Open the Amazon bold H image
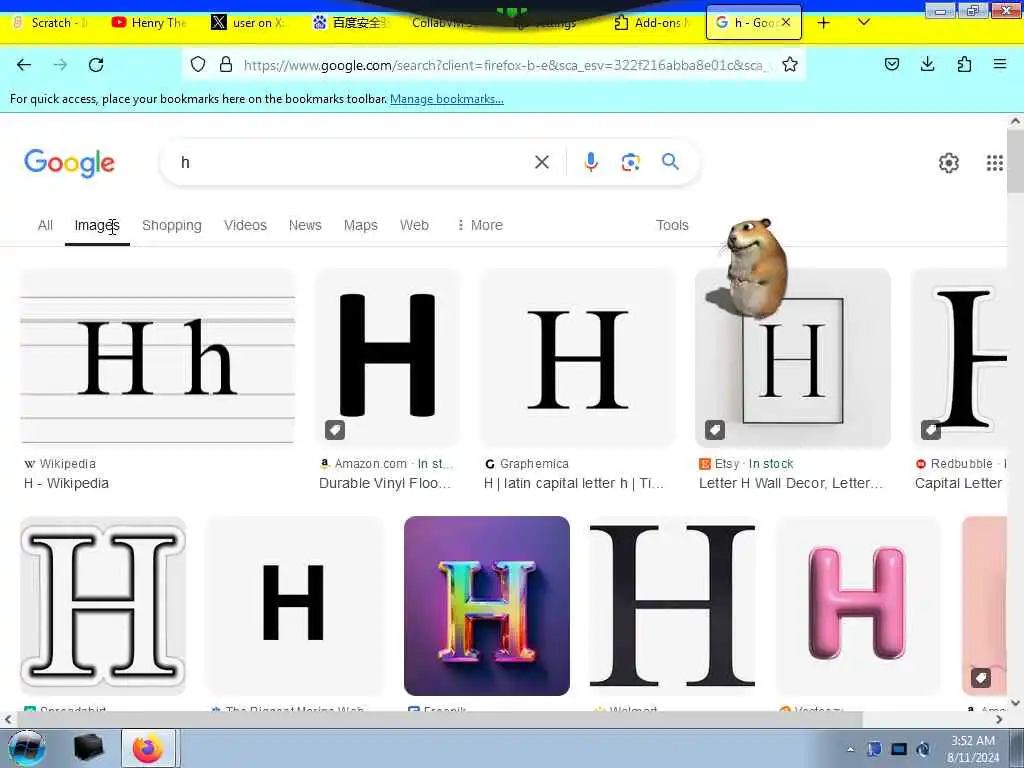 387,357
